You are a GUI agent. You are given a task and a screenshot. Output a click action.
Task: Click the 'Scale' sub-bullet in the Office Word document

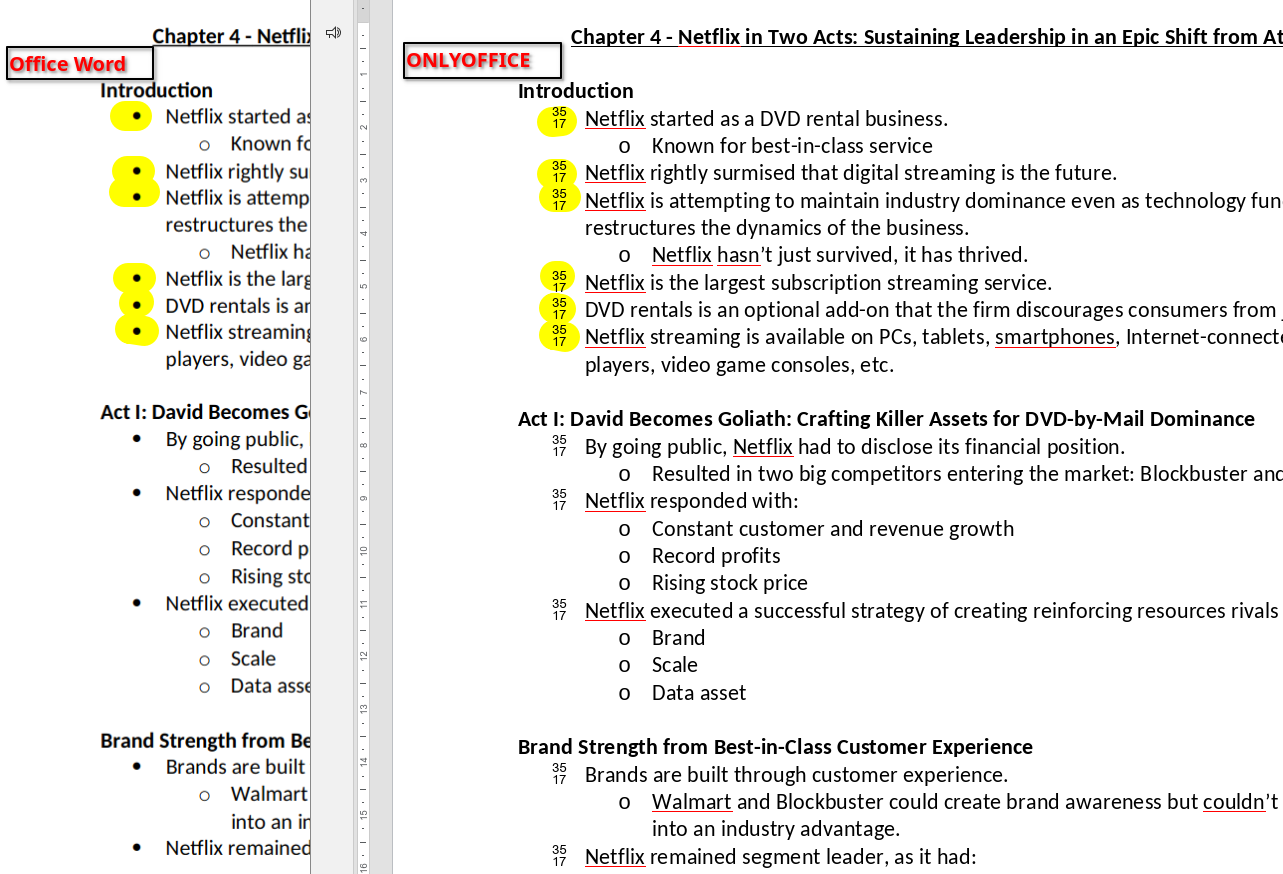point(253,659)
